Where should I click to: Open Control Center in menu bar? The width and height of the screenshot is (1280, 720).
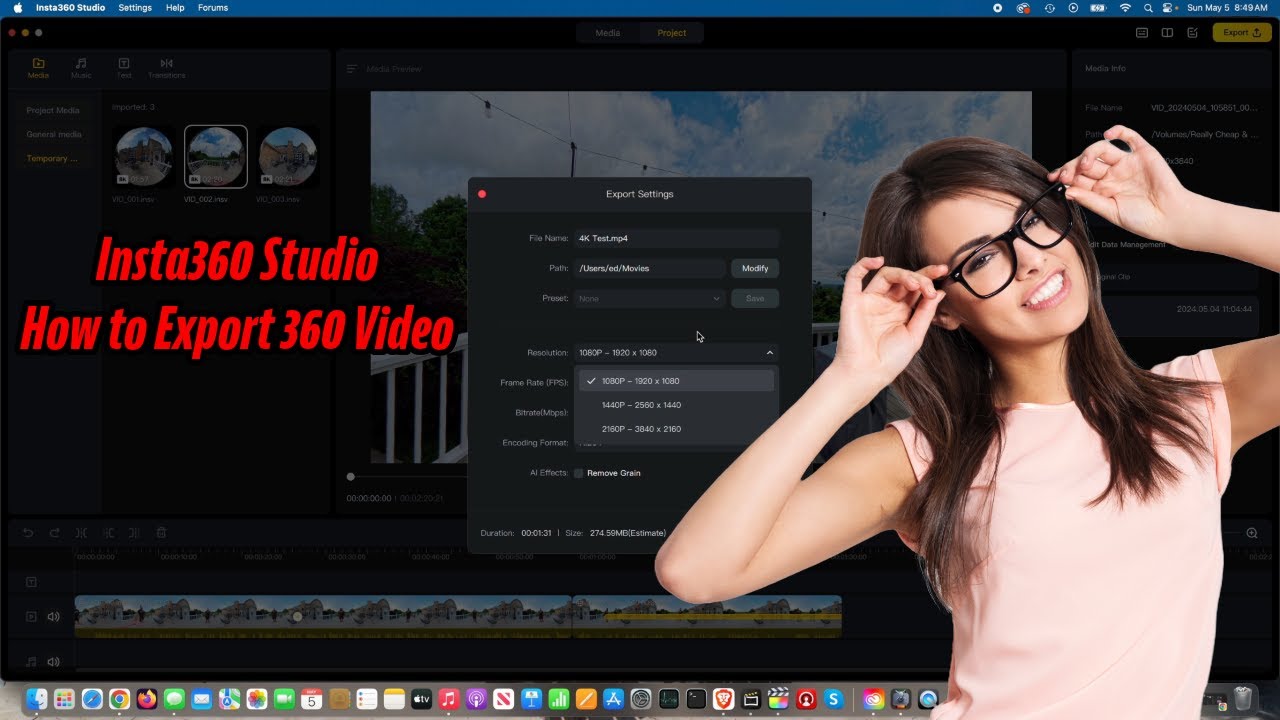[1168, 7]
